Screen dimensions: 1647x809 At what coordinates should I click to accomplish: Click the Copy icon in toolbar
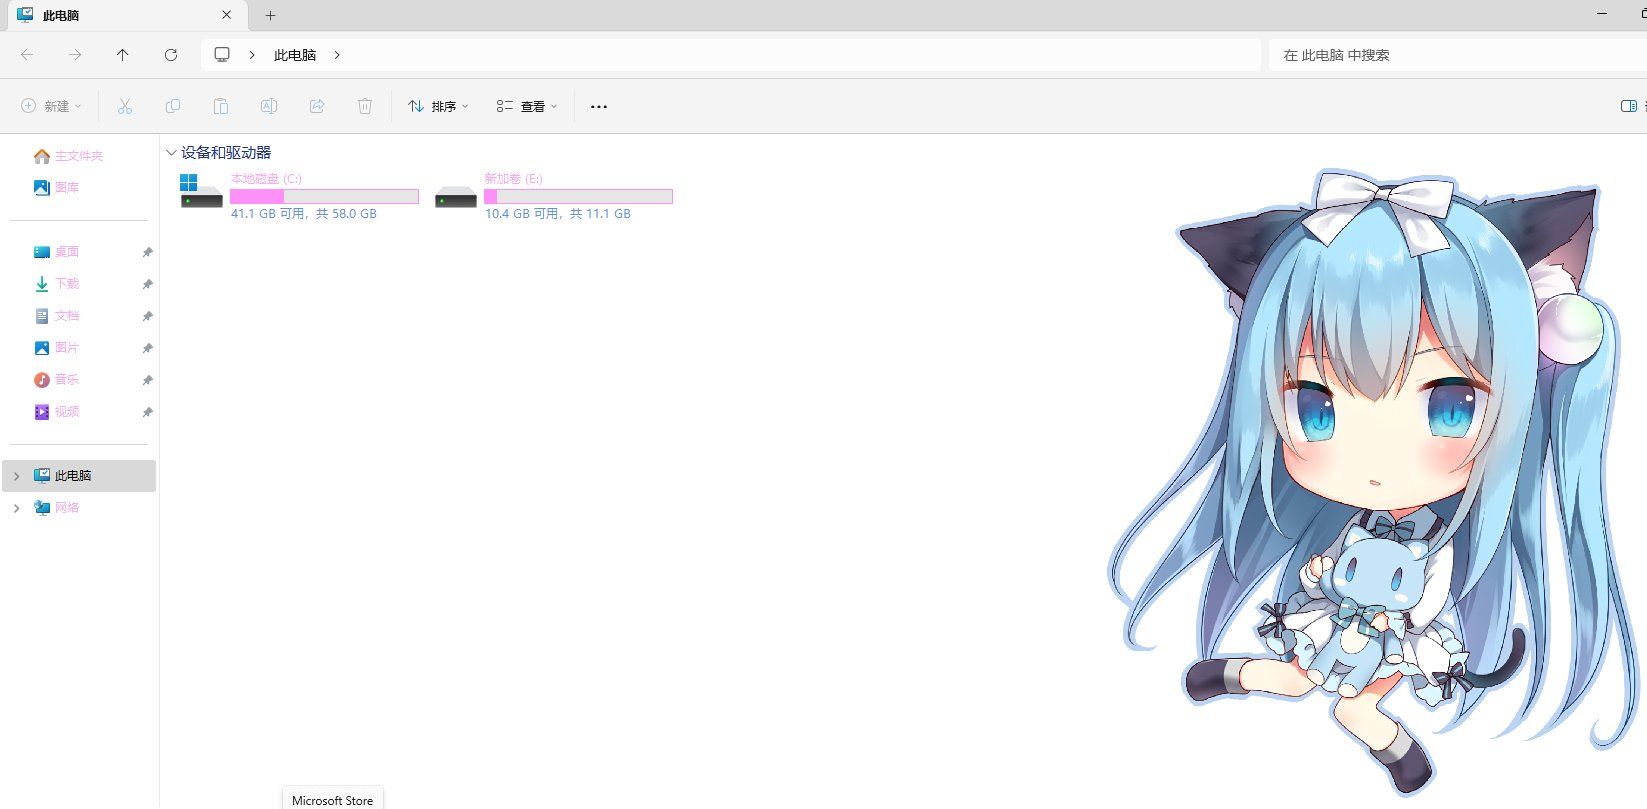pyautogui.click(x=173, y=106)
